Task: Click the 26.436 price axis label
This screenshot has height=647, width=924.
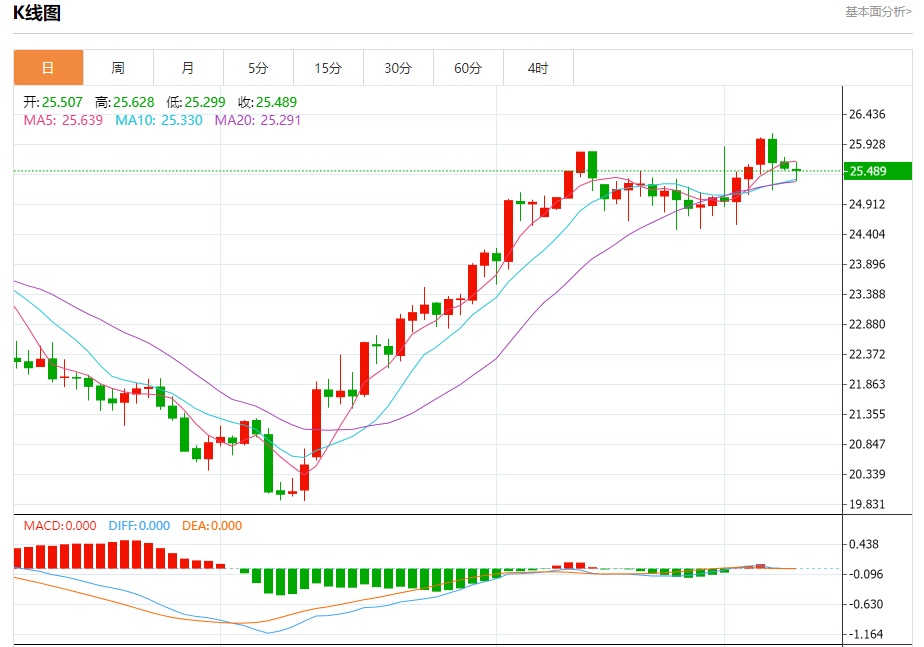Action: [x=867, y=114]
